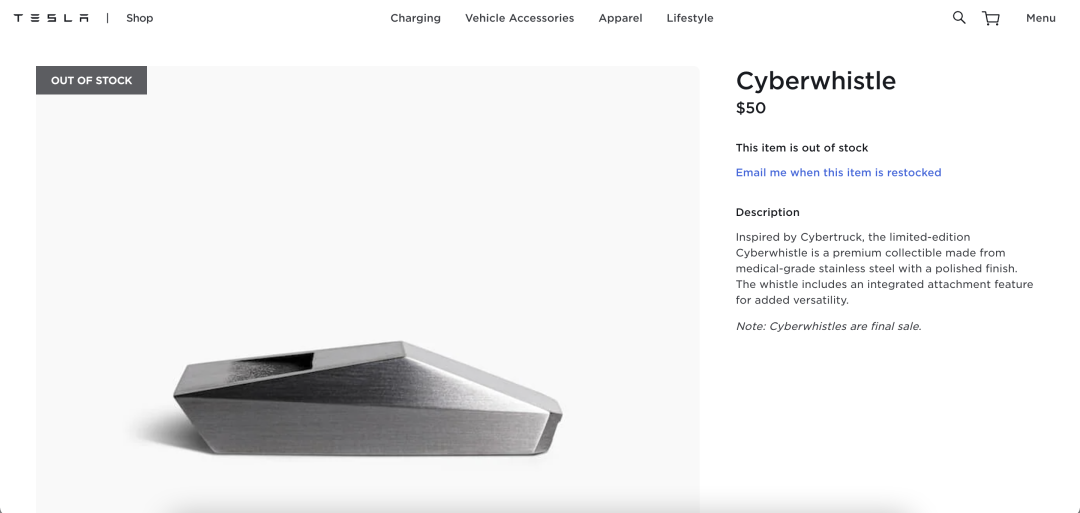Click the $50 price text

point(751,108)
